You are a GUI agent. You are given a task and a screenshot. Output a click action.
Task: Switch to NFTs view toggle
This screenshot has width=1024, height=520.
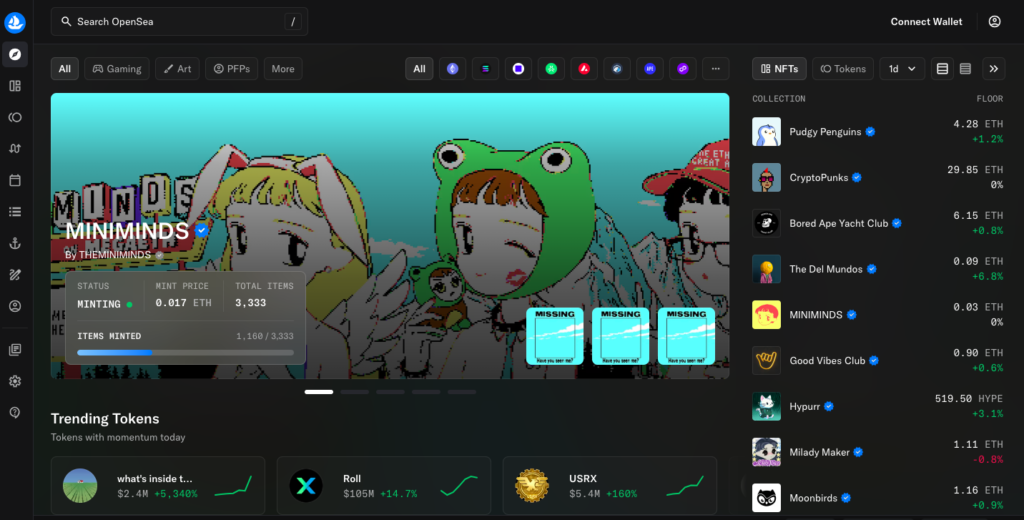779,69
